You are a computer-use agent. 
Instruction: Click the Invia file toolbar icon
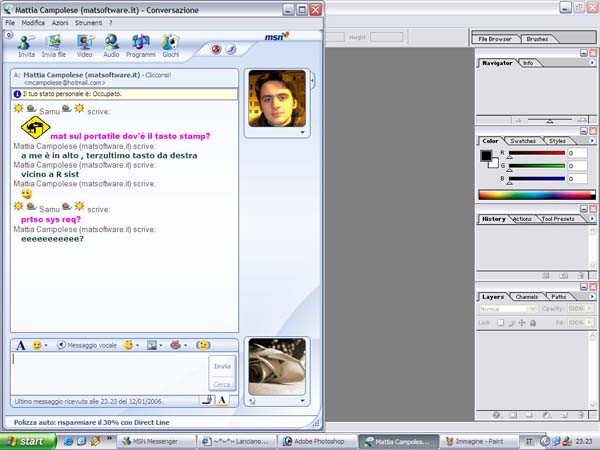point(54,45)
